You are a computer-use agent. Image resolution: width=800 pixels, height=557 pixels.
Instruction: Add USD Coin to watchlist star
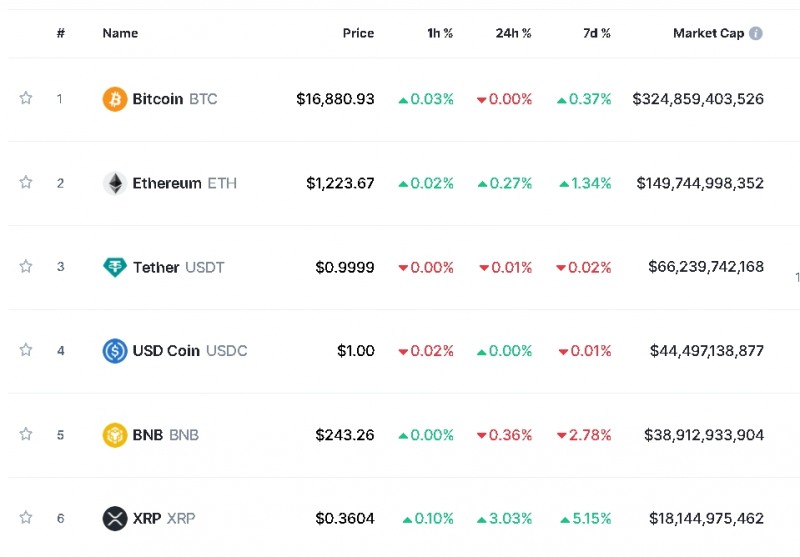26,350
